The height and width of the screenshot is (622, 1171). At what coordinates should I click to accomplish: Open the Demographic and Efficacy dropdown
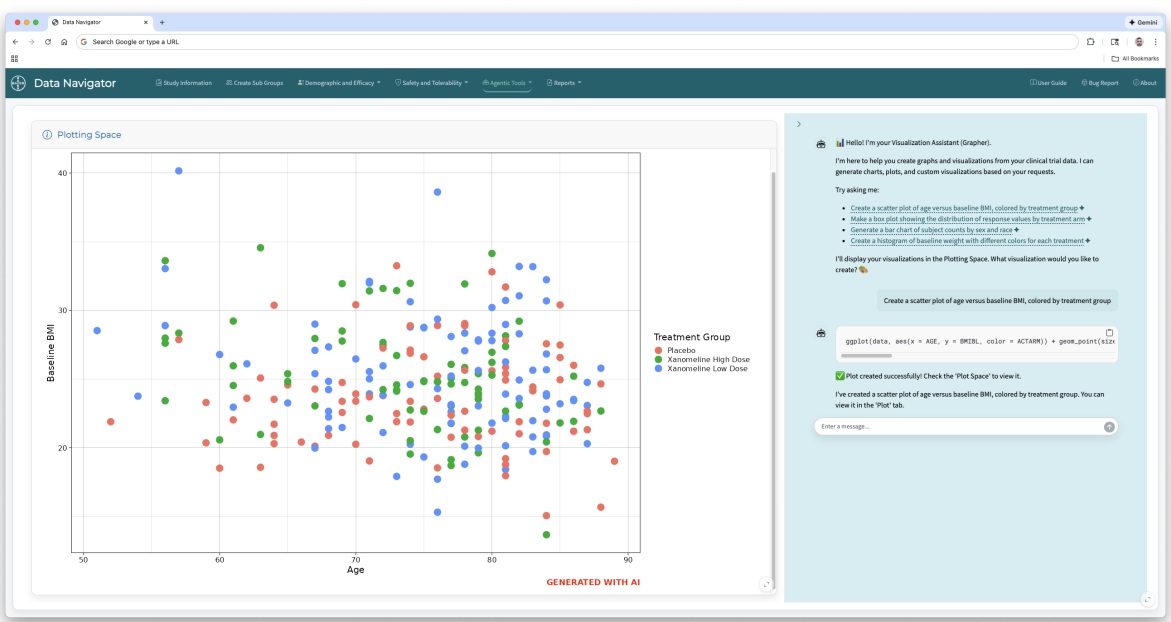[x=339, y=83]
